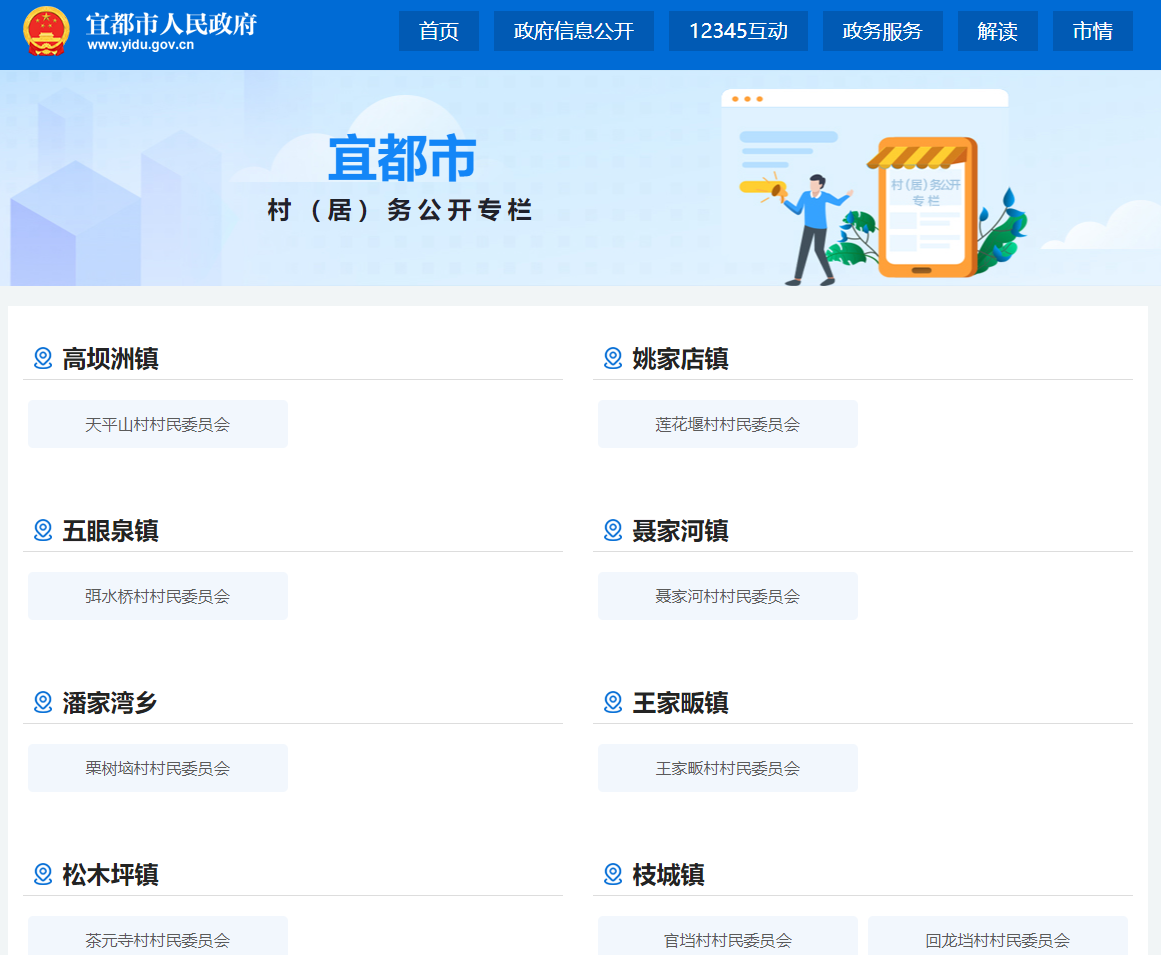The width and height of the screenshot is (1161, 955).
Task: Click the location pin beside 潘家湾乡
Action: click(43, 702)
